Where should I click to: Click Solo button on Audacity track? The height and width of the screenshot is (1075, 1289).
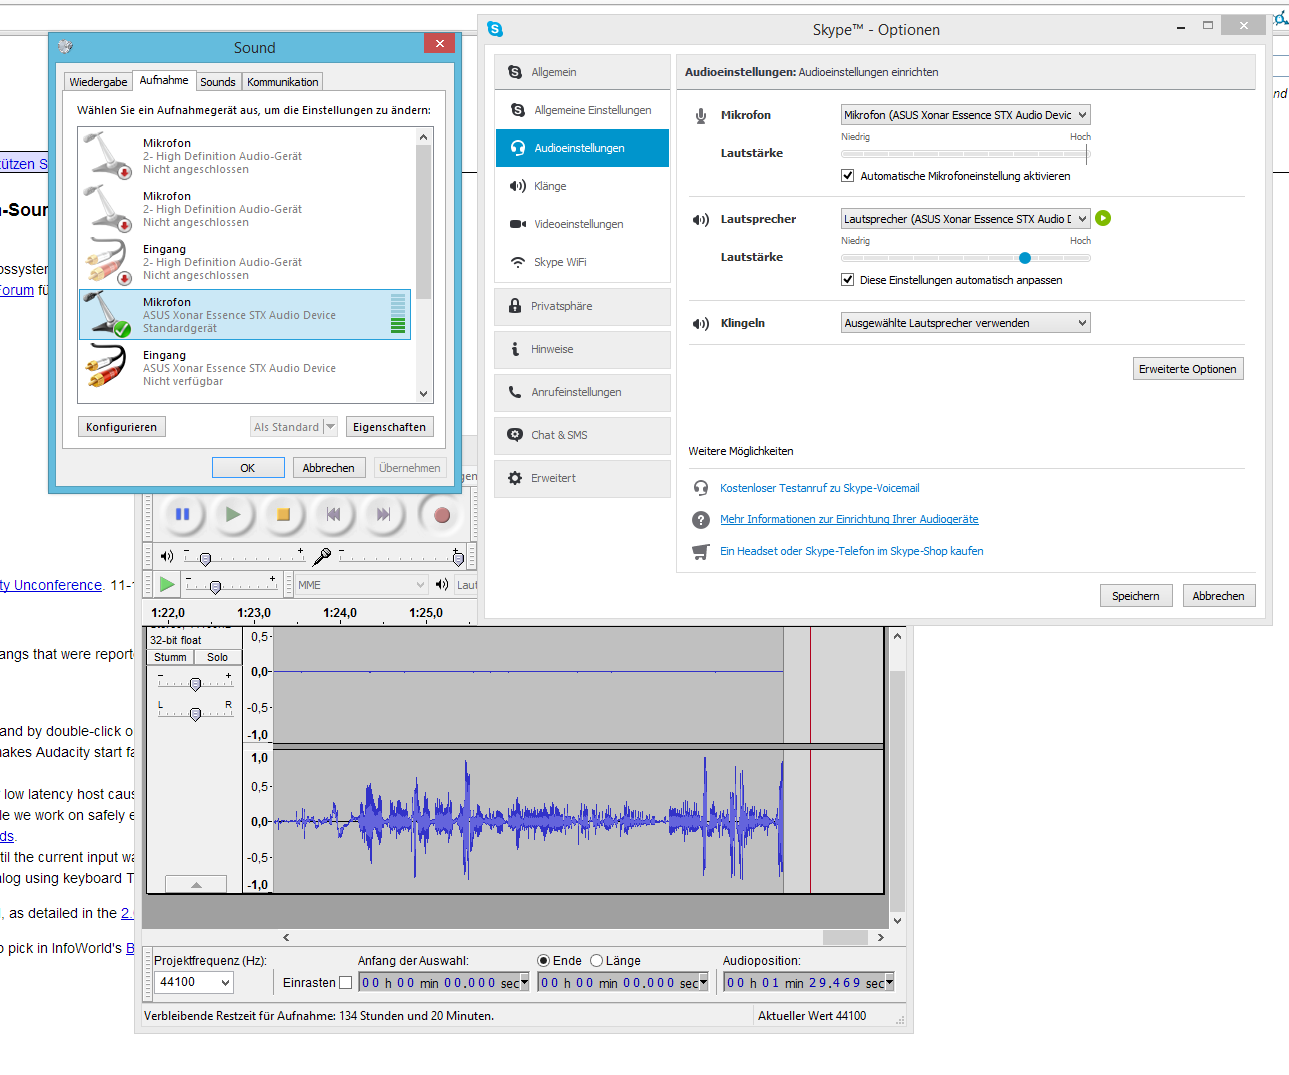point(218,657)
